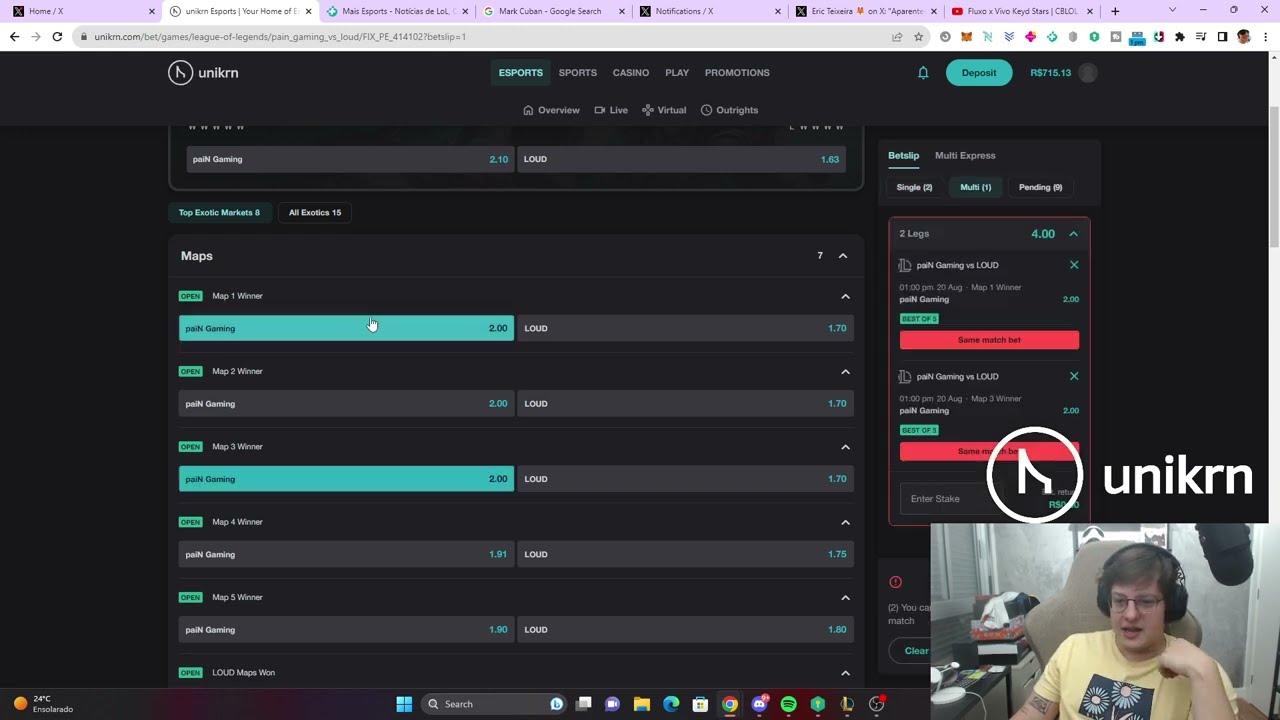The width and height of the screenshot is (1280, 720).
Task: Click the user avatar next to balance
Action: (x=1088, y=72)
